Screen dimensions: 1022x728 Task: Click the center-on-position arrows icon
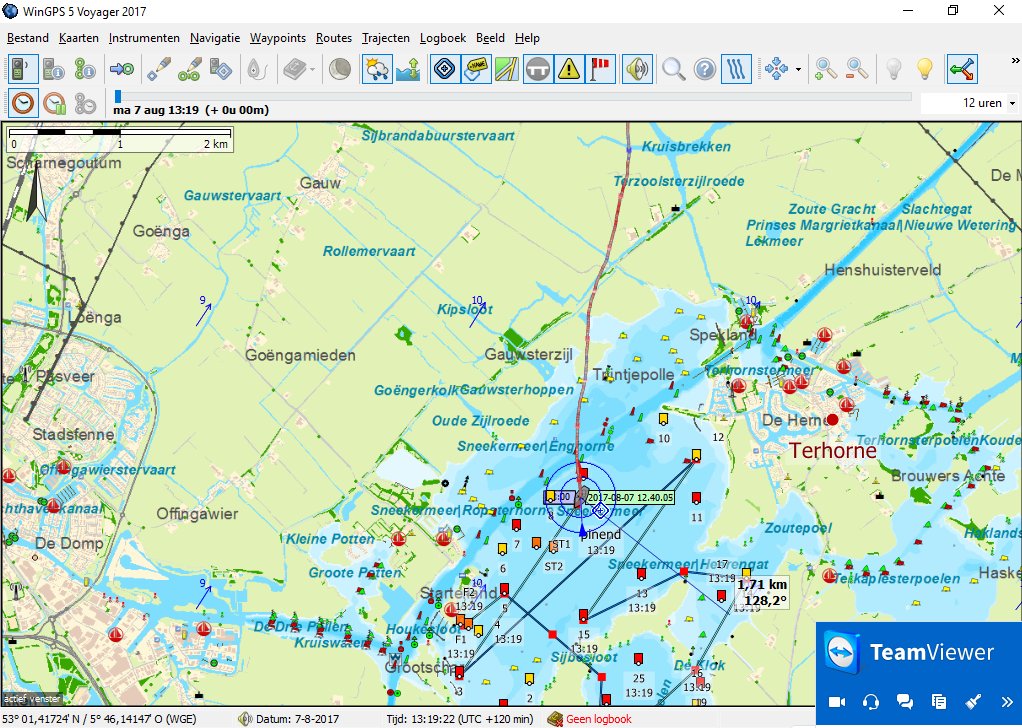pos(776,69)
